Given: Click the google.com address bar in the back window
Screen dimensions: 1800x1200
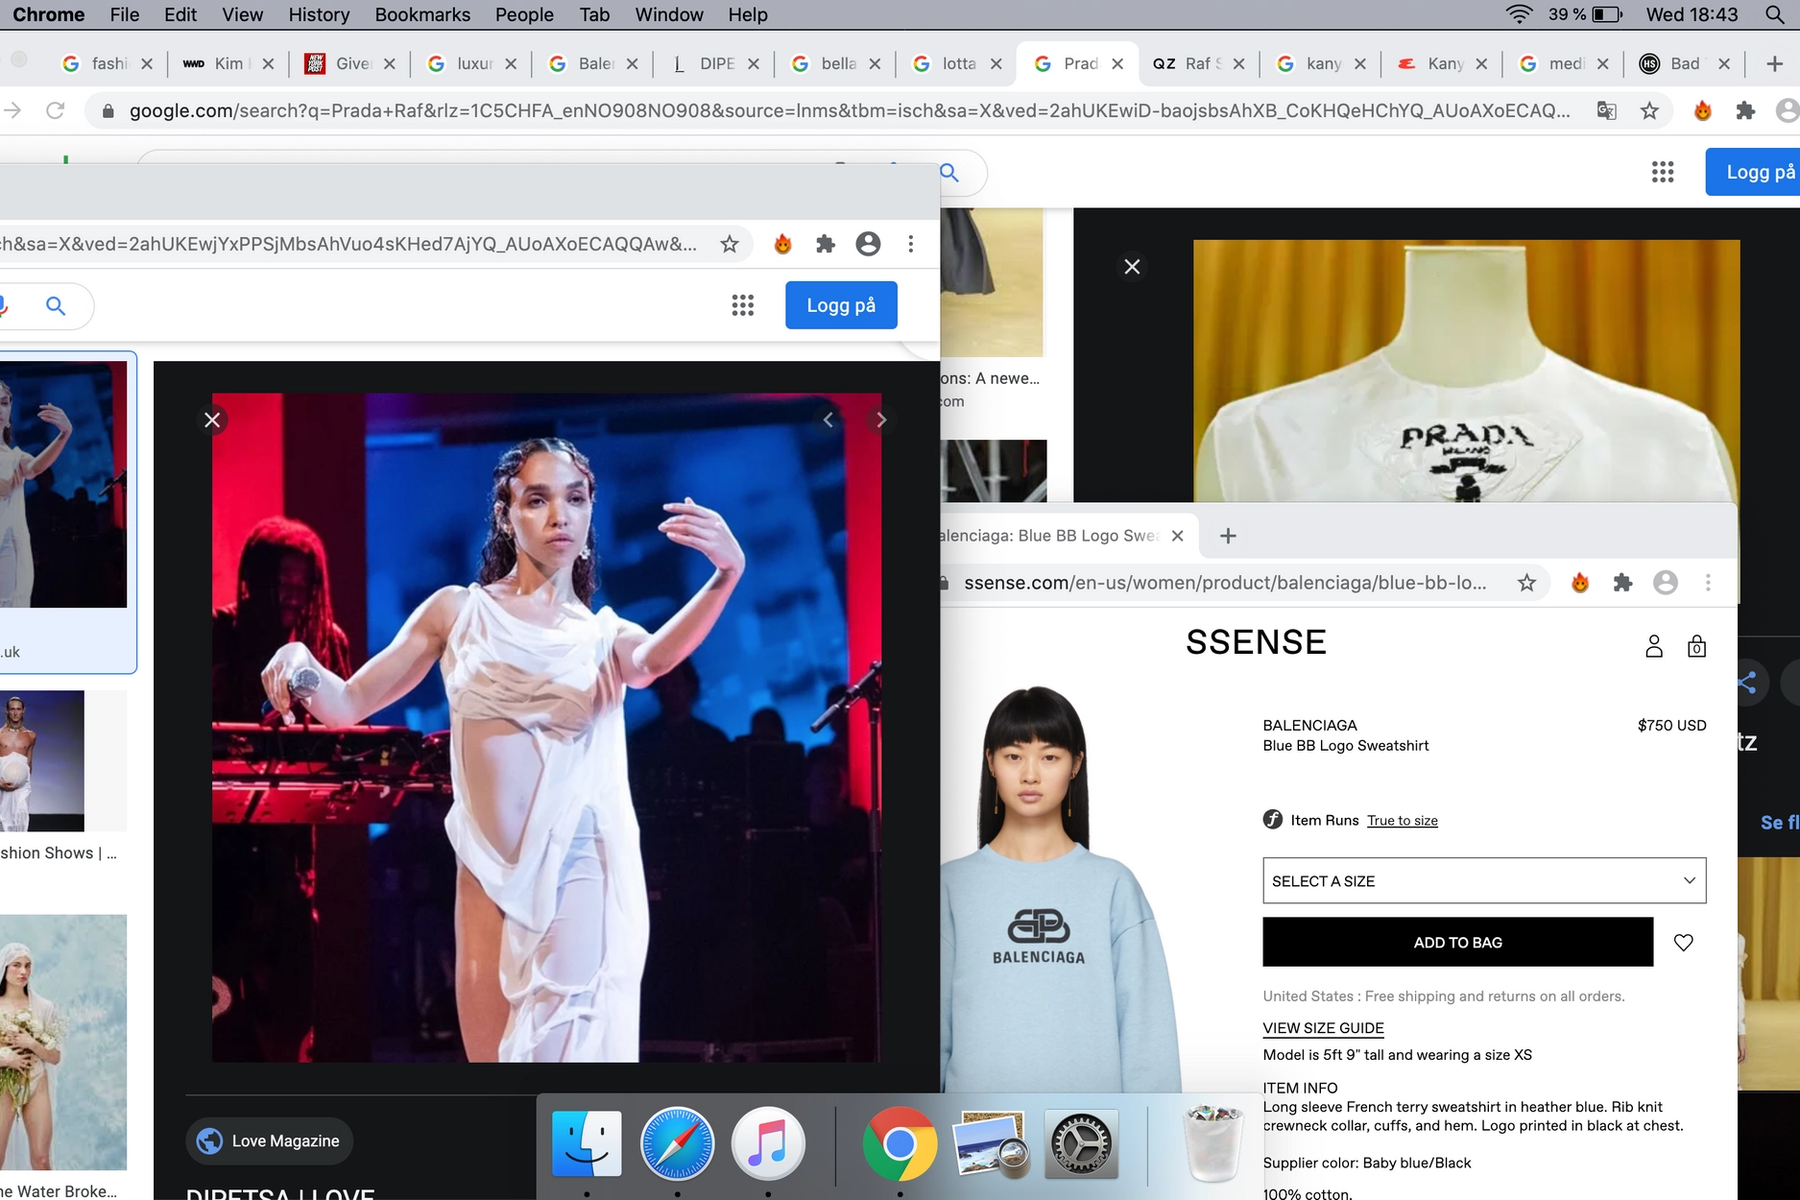Looking at the screenshot, I should coord(850,110).
